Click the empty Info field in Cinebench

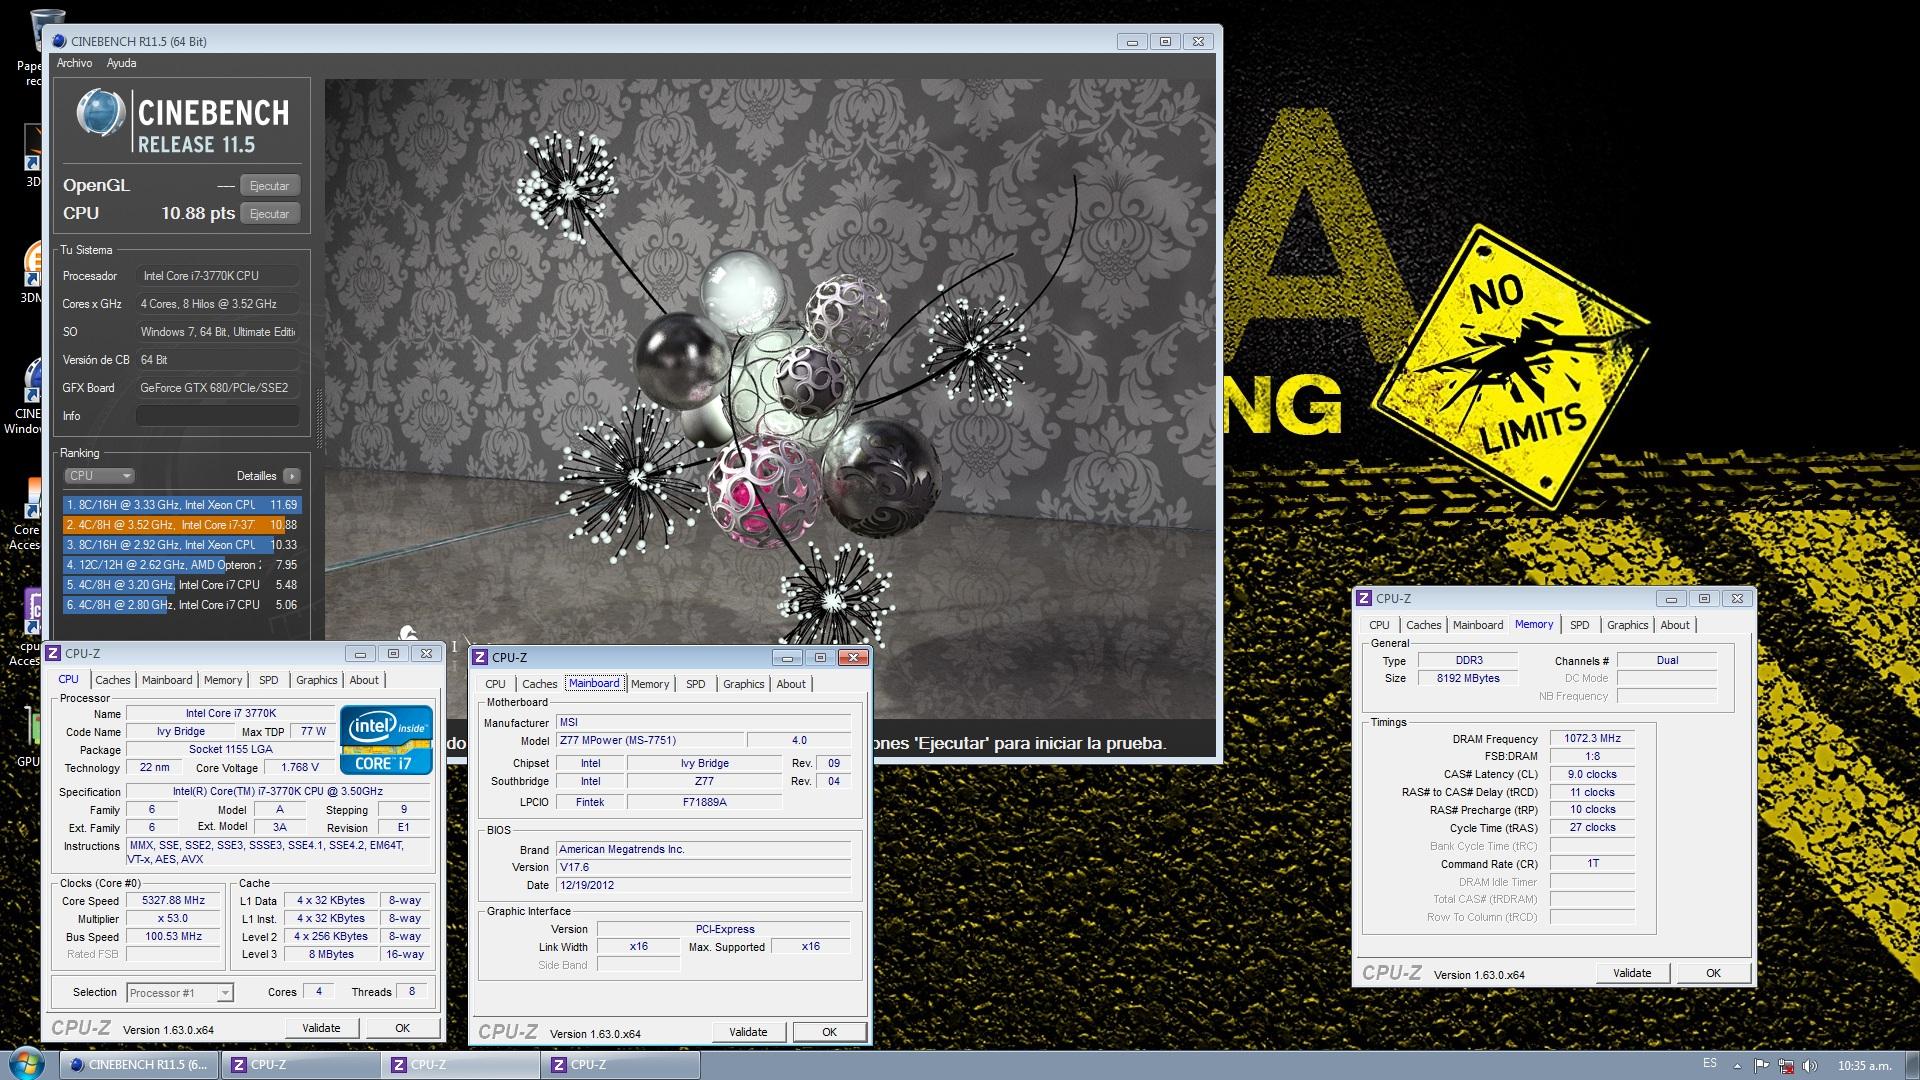pos(217,416)
